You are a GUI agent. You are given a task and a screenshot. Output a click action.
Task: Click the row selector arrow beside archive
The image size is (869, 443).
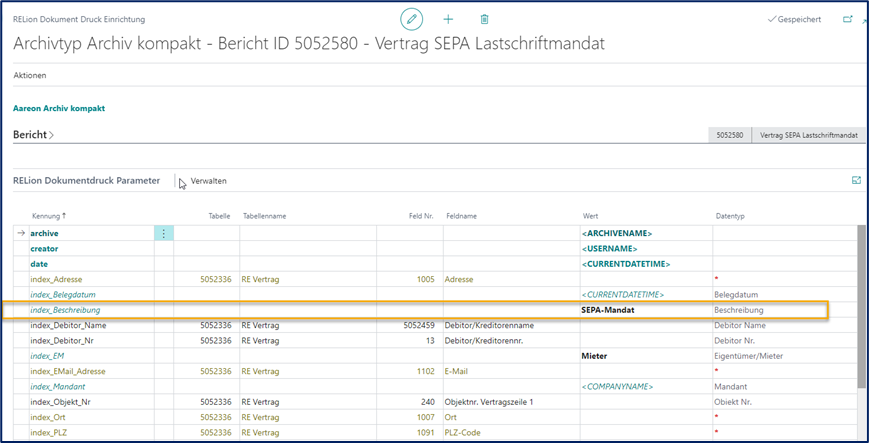click(21, 233)
